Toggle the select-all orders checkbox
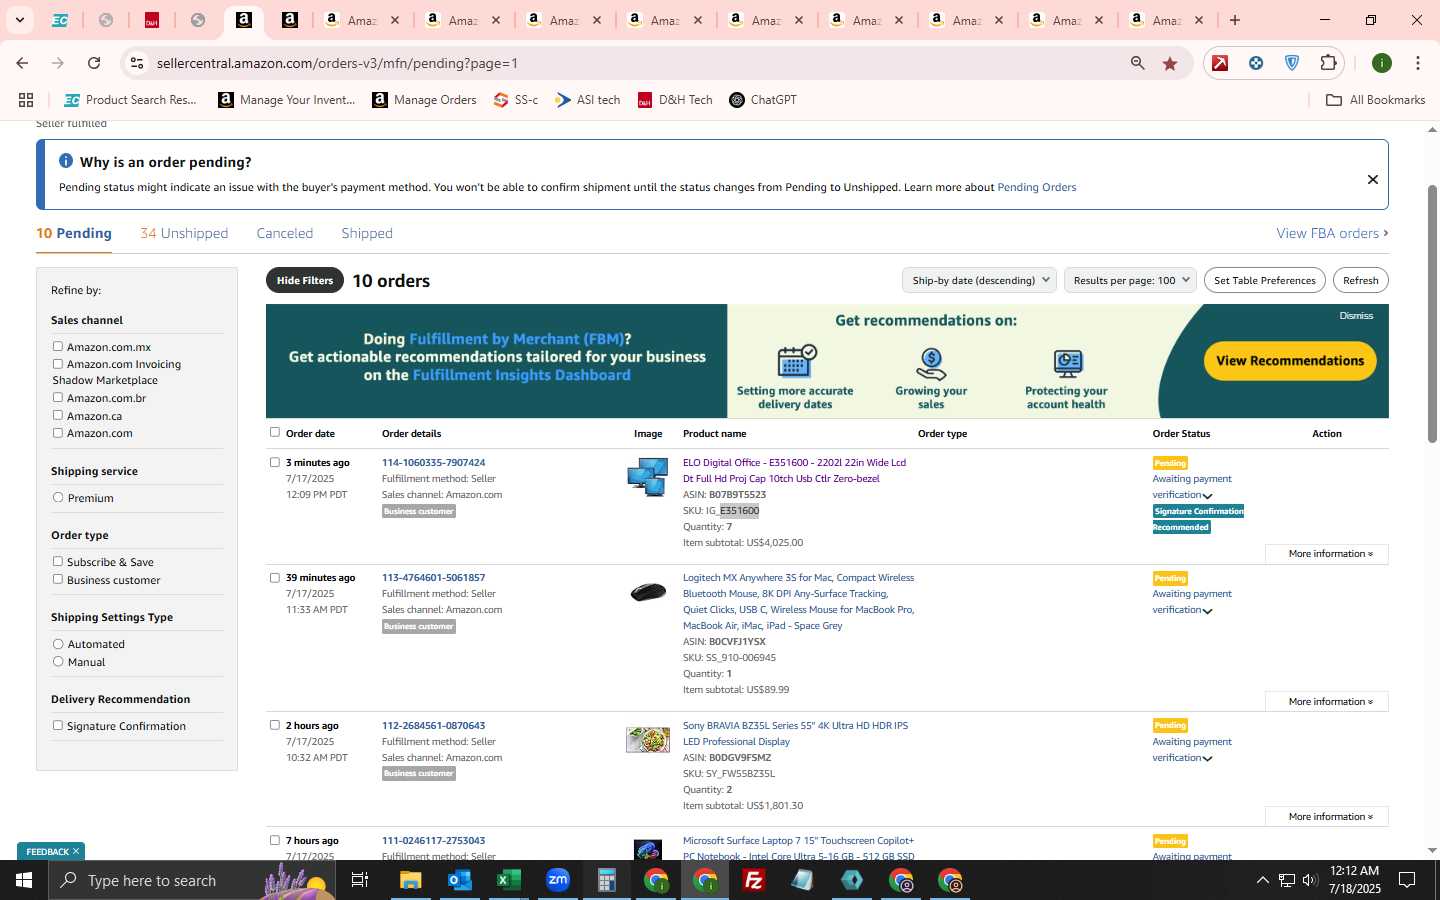 tap(275, 432)
